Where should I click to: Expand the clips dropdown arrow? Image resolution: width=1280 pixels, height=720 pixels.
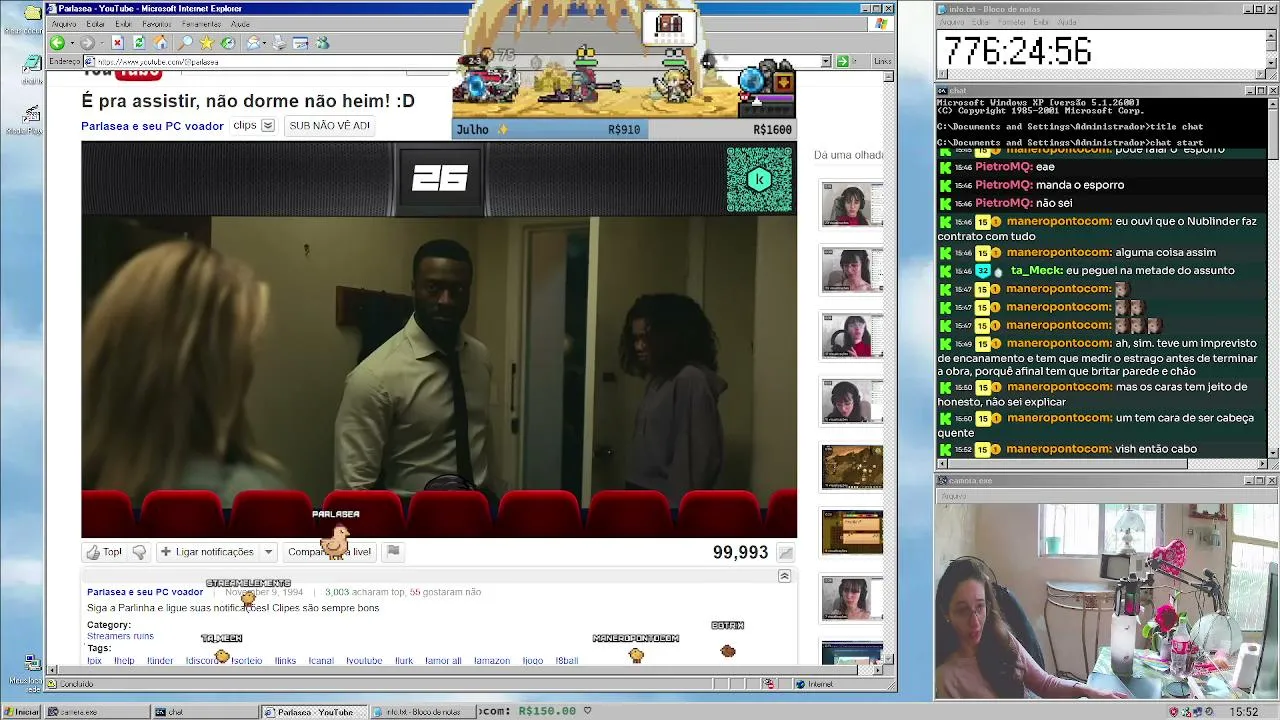tap(267, 126)
